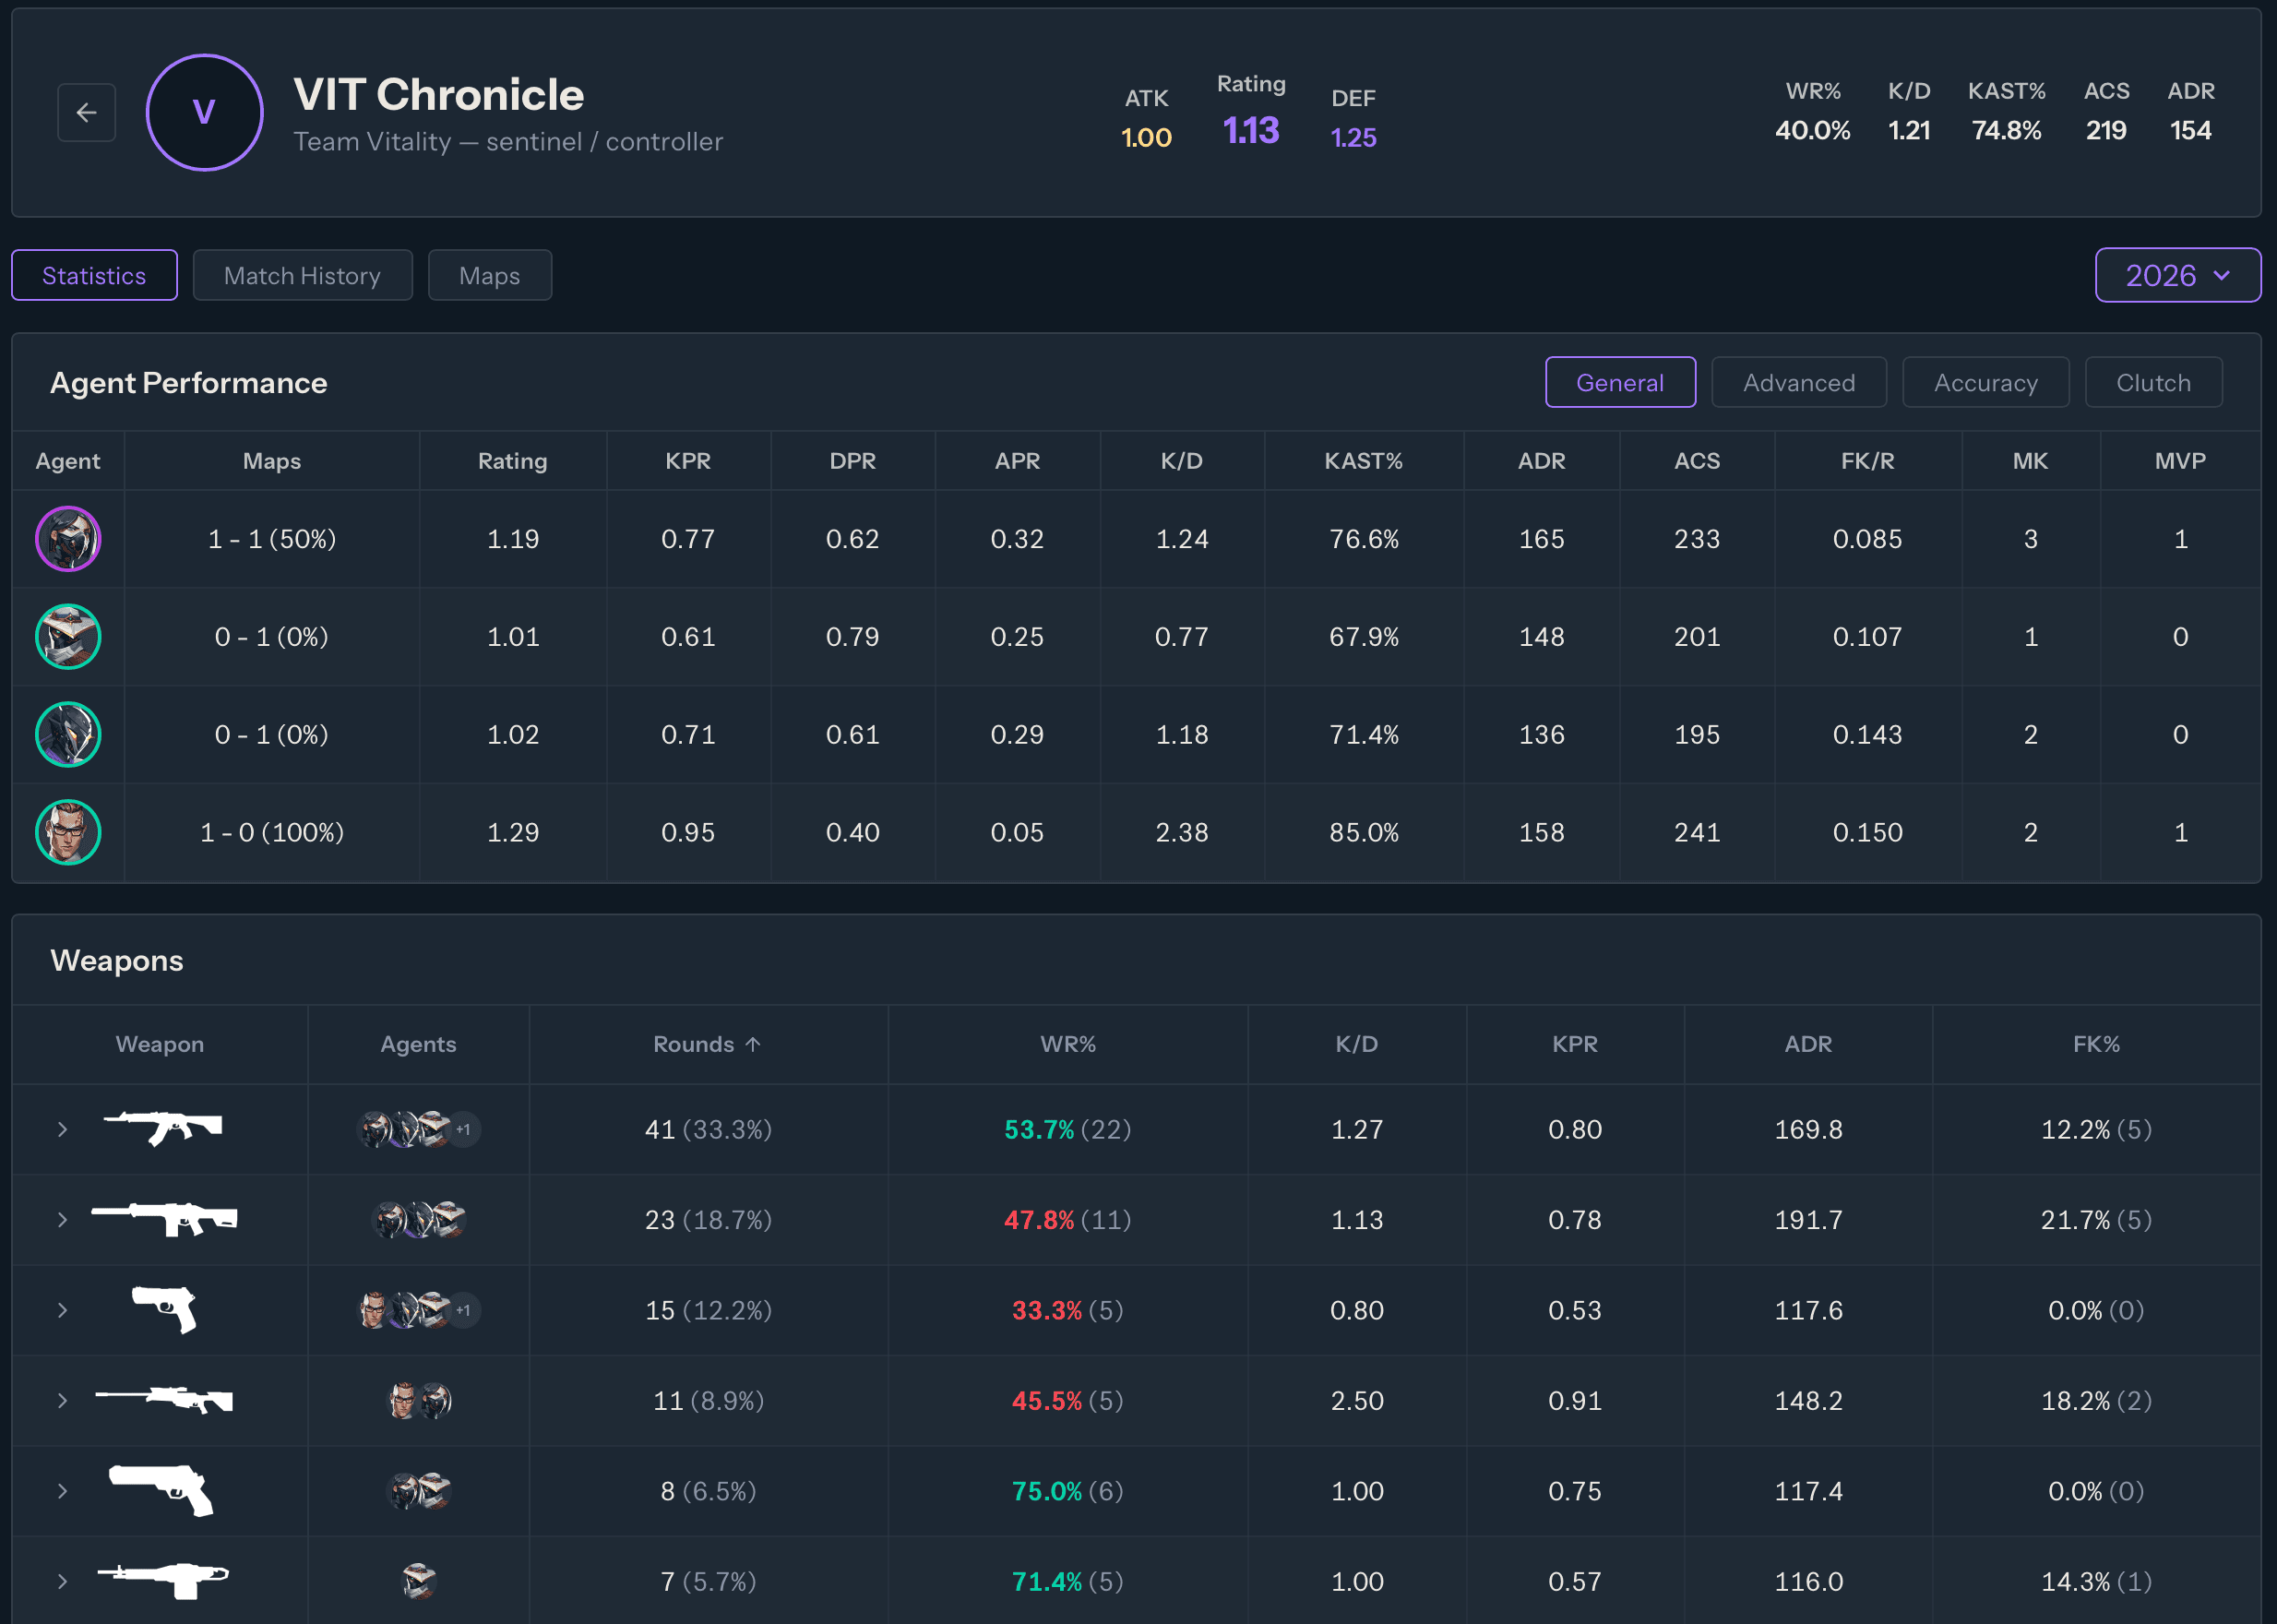The width and height of the screenshot is (2277, 1624).
Task: Switch to Advanced agent performance view
Action: (x=1799, y=382)
